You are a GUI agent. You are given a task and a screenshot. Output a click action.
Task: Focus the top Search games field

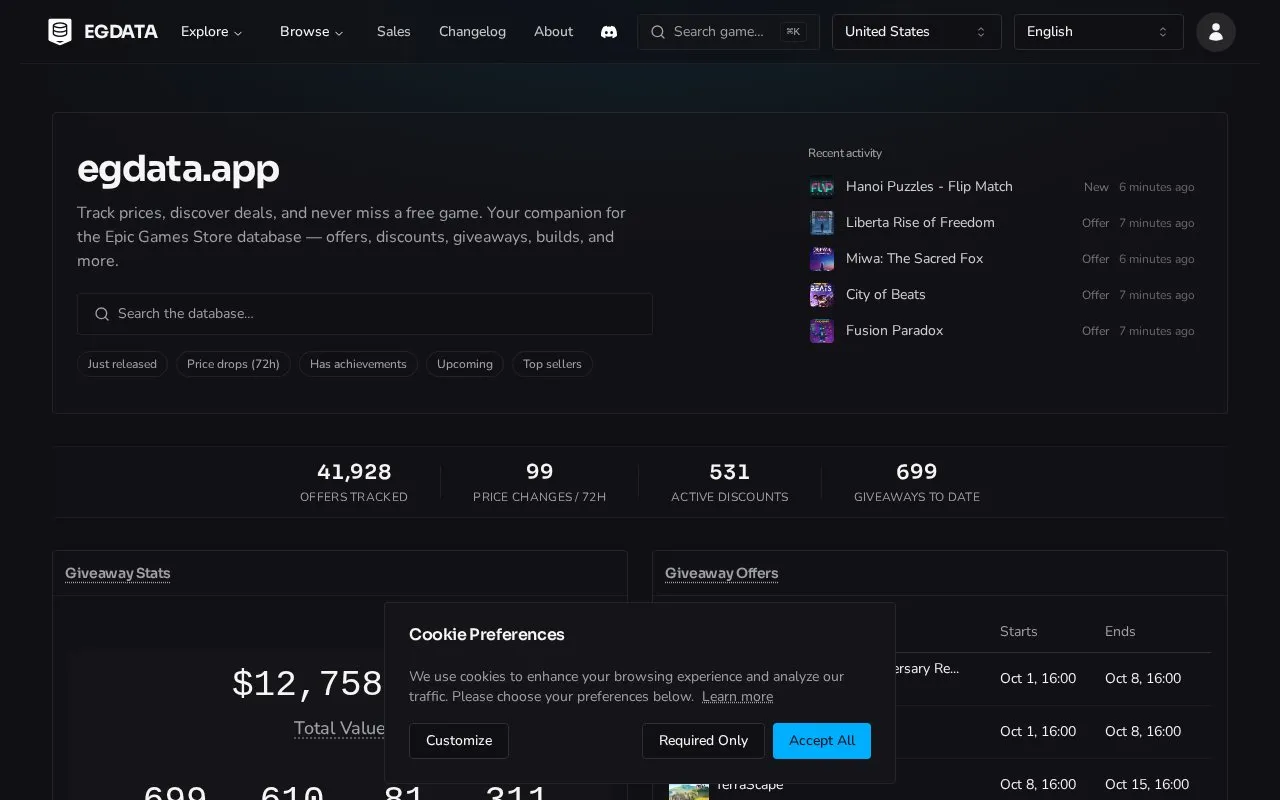coord(728,32)
